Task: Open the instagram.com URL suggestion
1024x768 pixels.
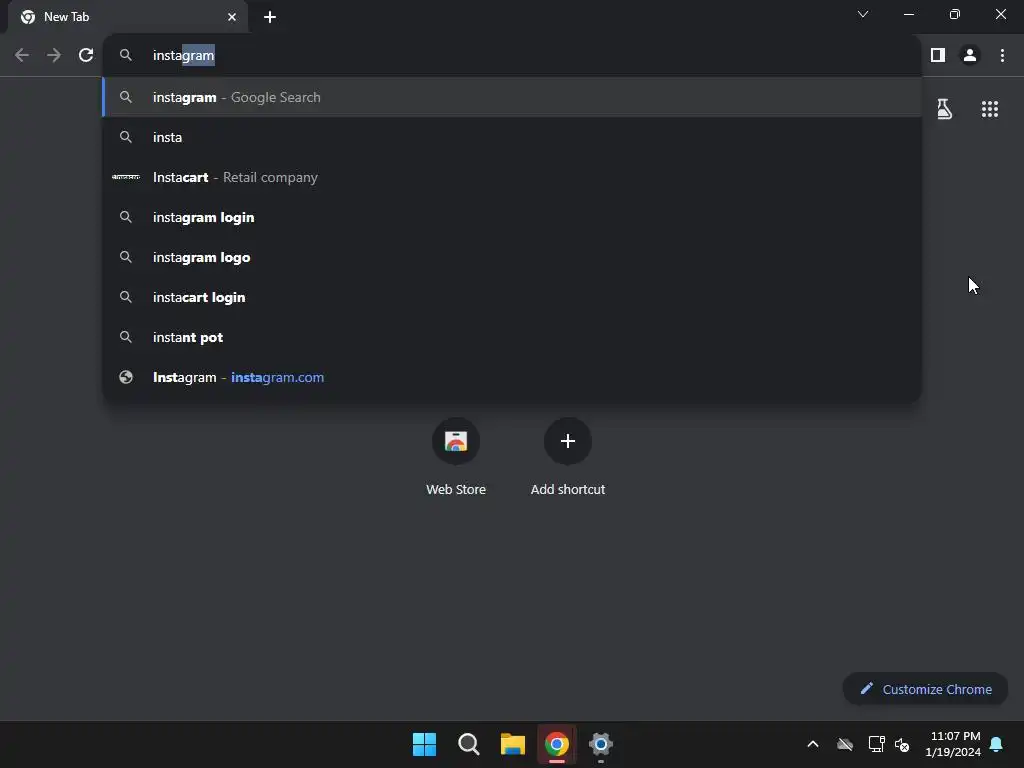Action: pyautogui.click(x=513, y=377)
